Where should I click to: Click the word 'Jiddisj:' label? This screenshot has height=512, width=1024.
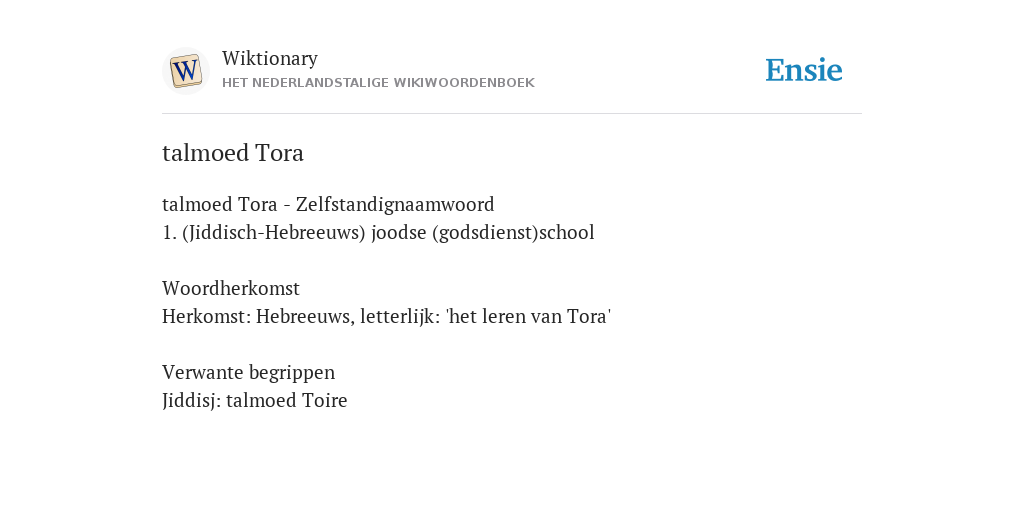(x=191, y=400)
